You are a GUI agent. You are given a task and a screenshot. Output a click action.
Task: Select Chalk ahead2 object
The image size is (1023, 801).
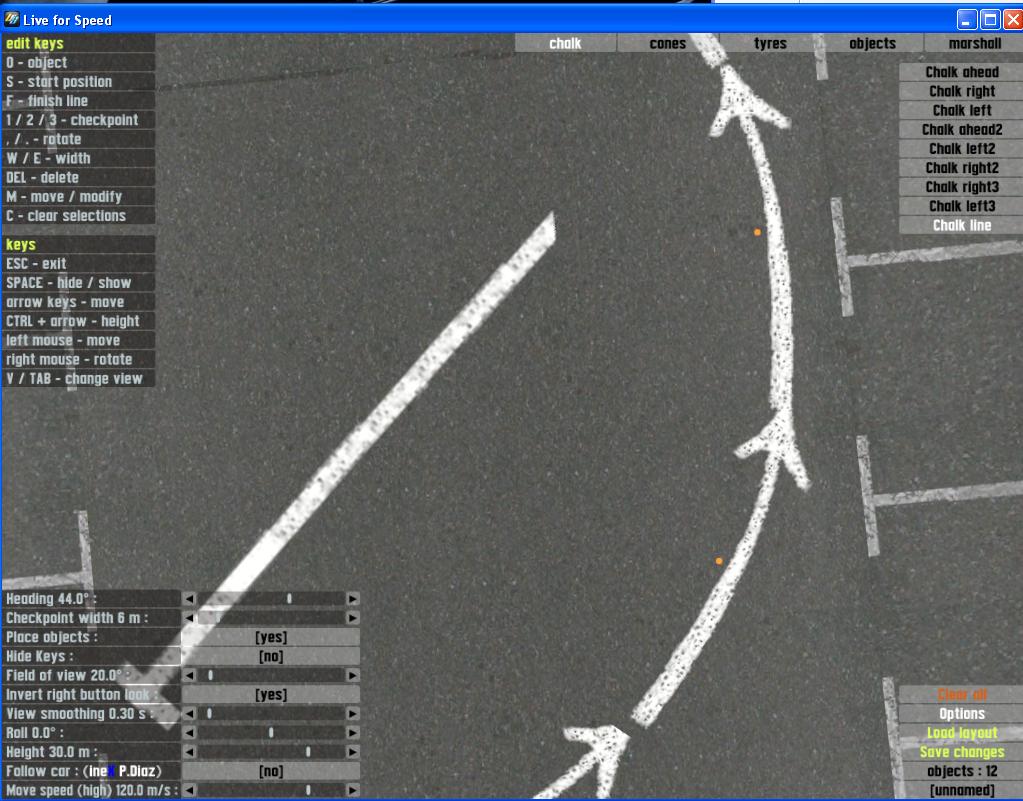(962, 129)
